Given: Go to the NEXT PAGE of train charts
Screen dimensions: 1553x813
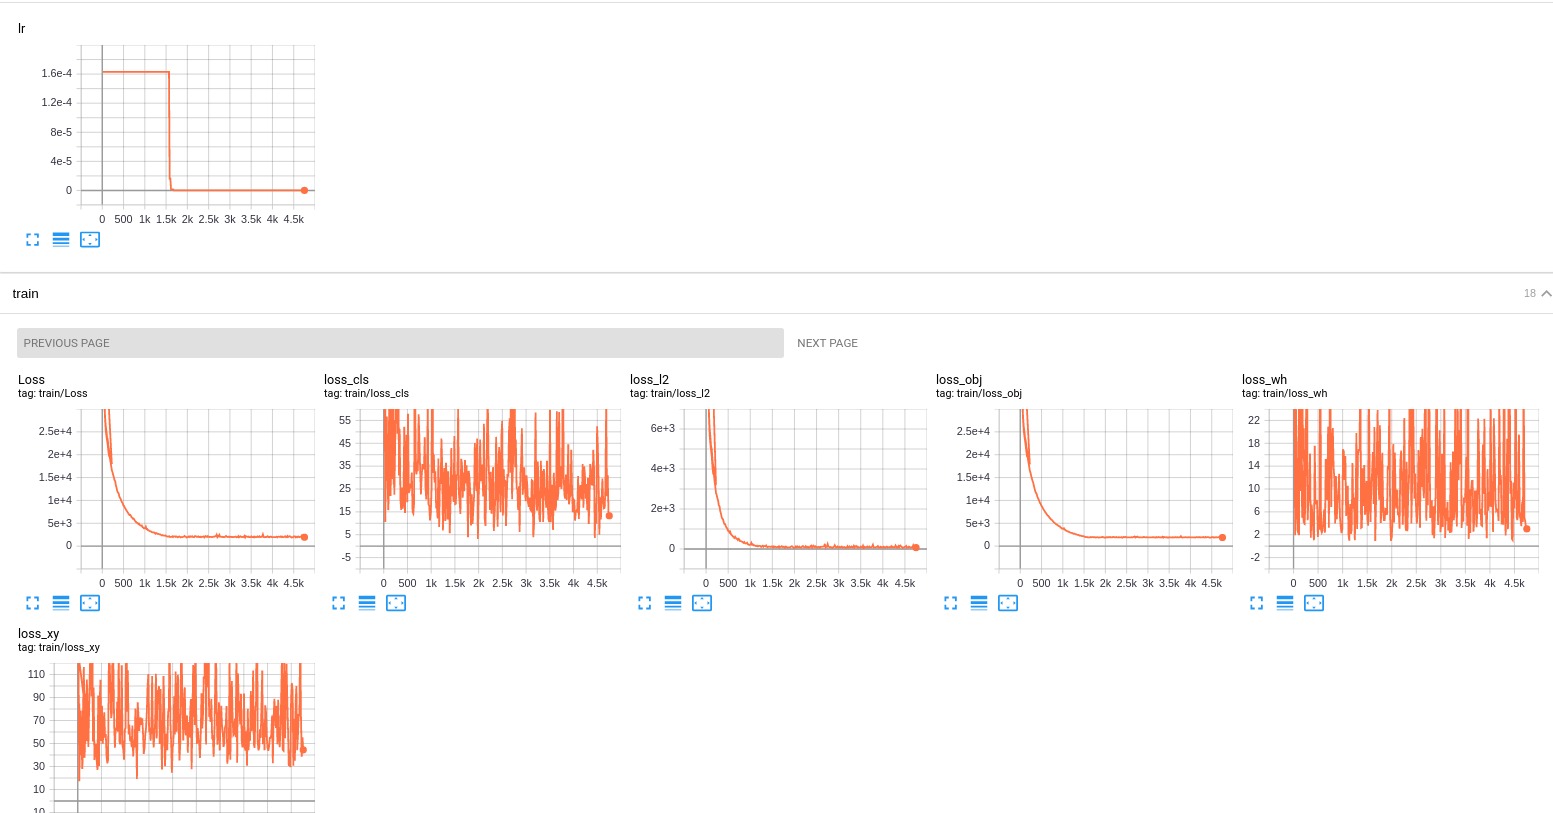Looking at the screenshot, I should [x=828, y=343].
